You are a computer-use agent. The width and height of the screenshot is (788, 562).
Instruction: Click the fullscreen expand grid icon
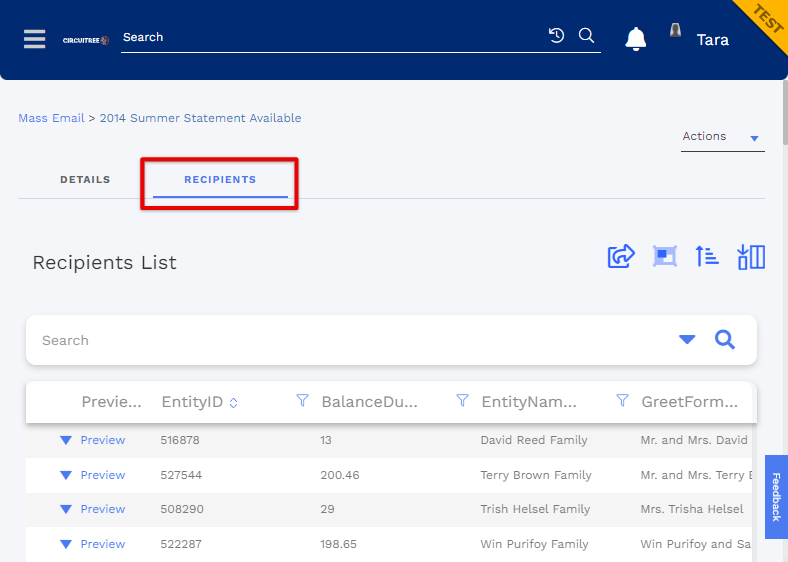point(664,256)
